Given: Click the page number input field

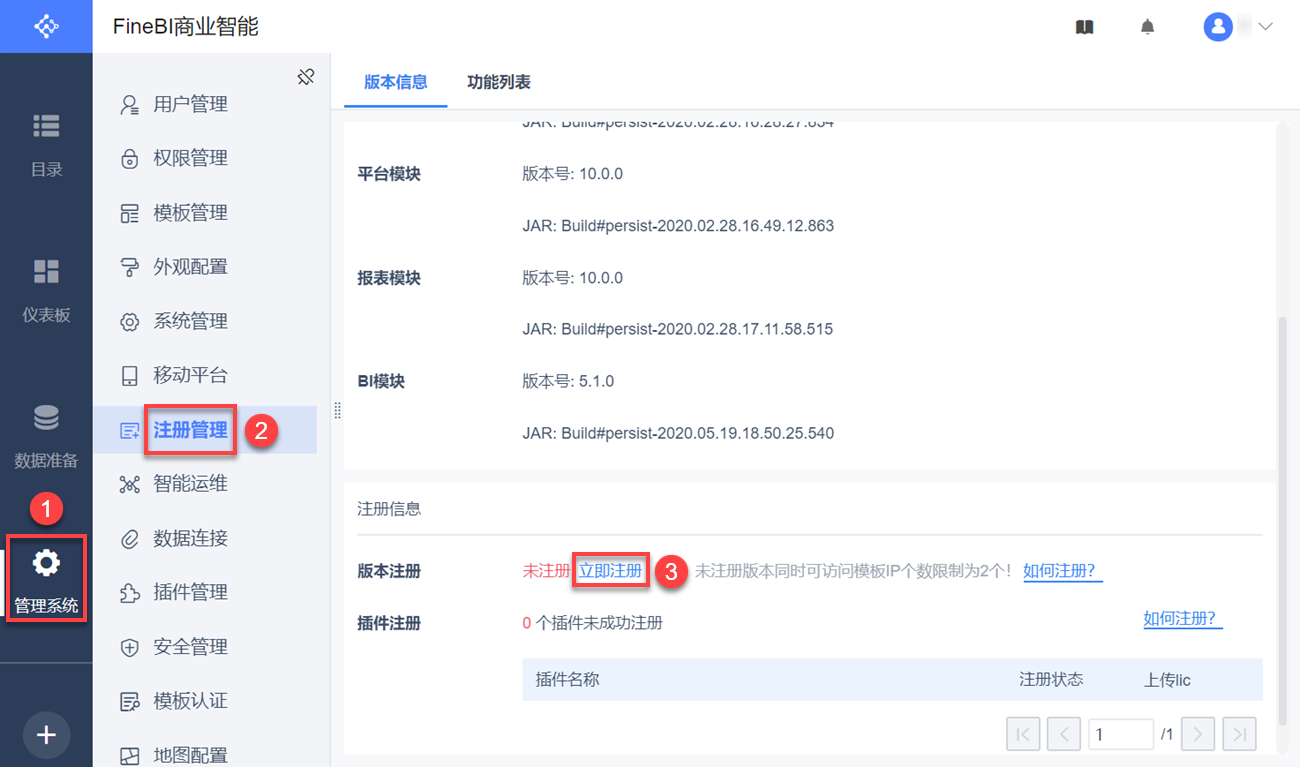Looking at the screenshot, I should coord(1121,734).
